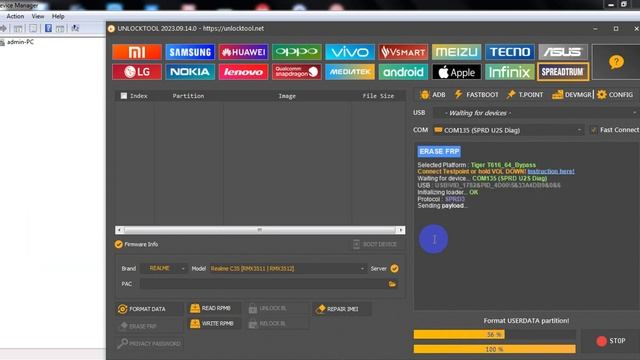Click the 56% progress bar
Screen dimensions: 640x360
click(494, 334)
